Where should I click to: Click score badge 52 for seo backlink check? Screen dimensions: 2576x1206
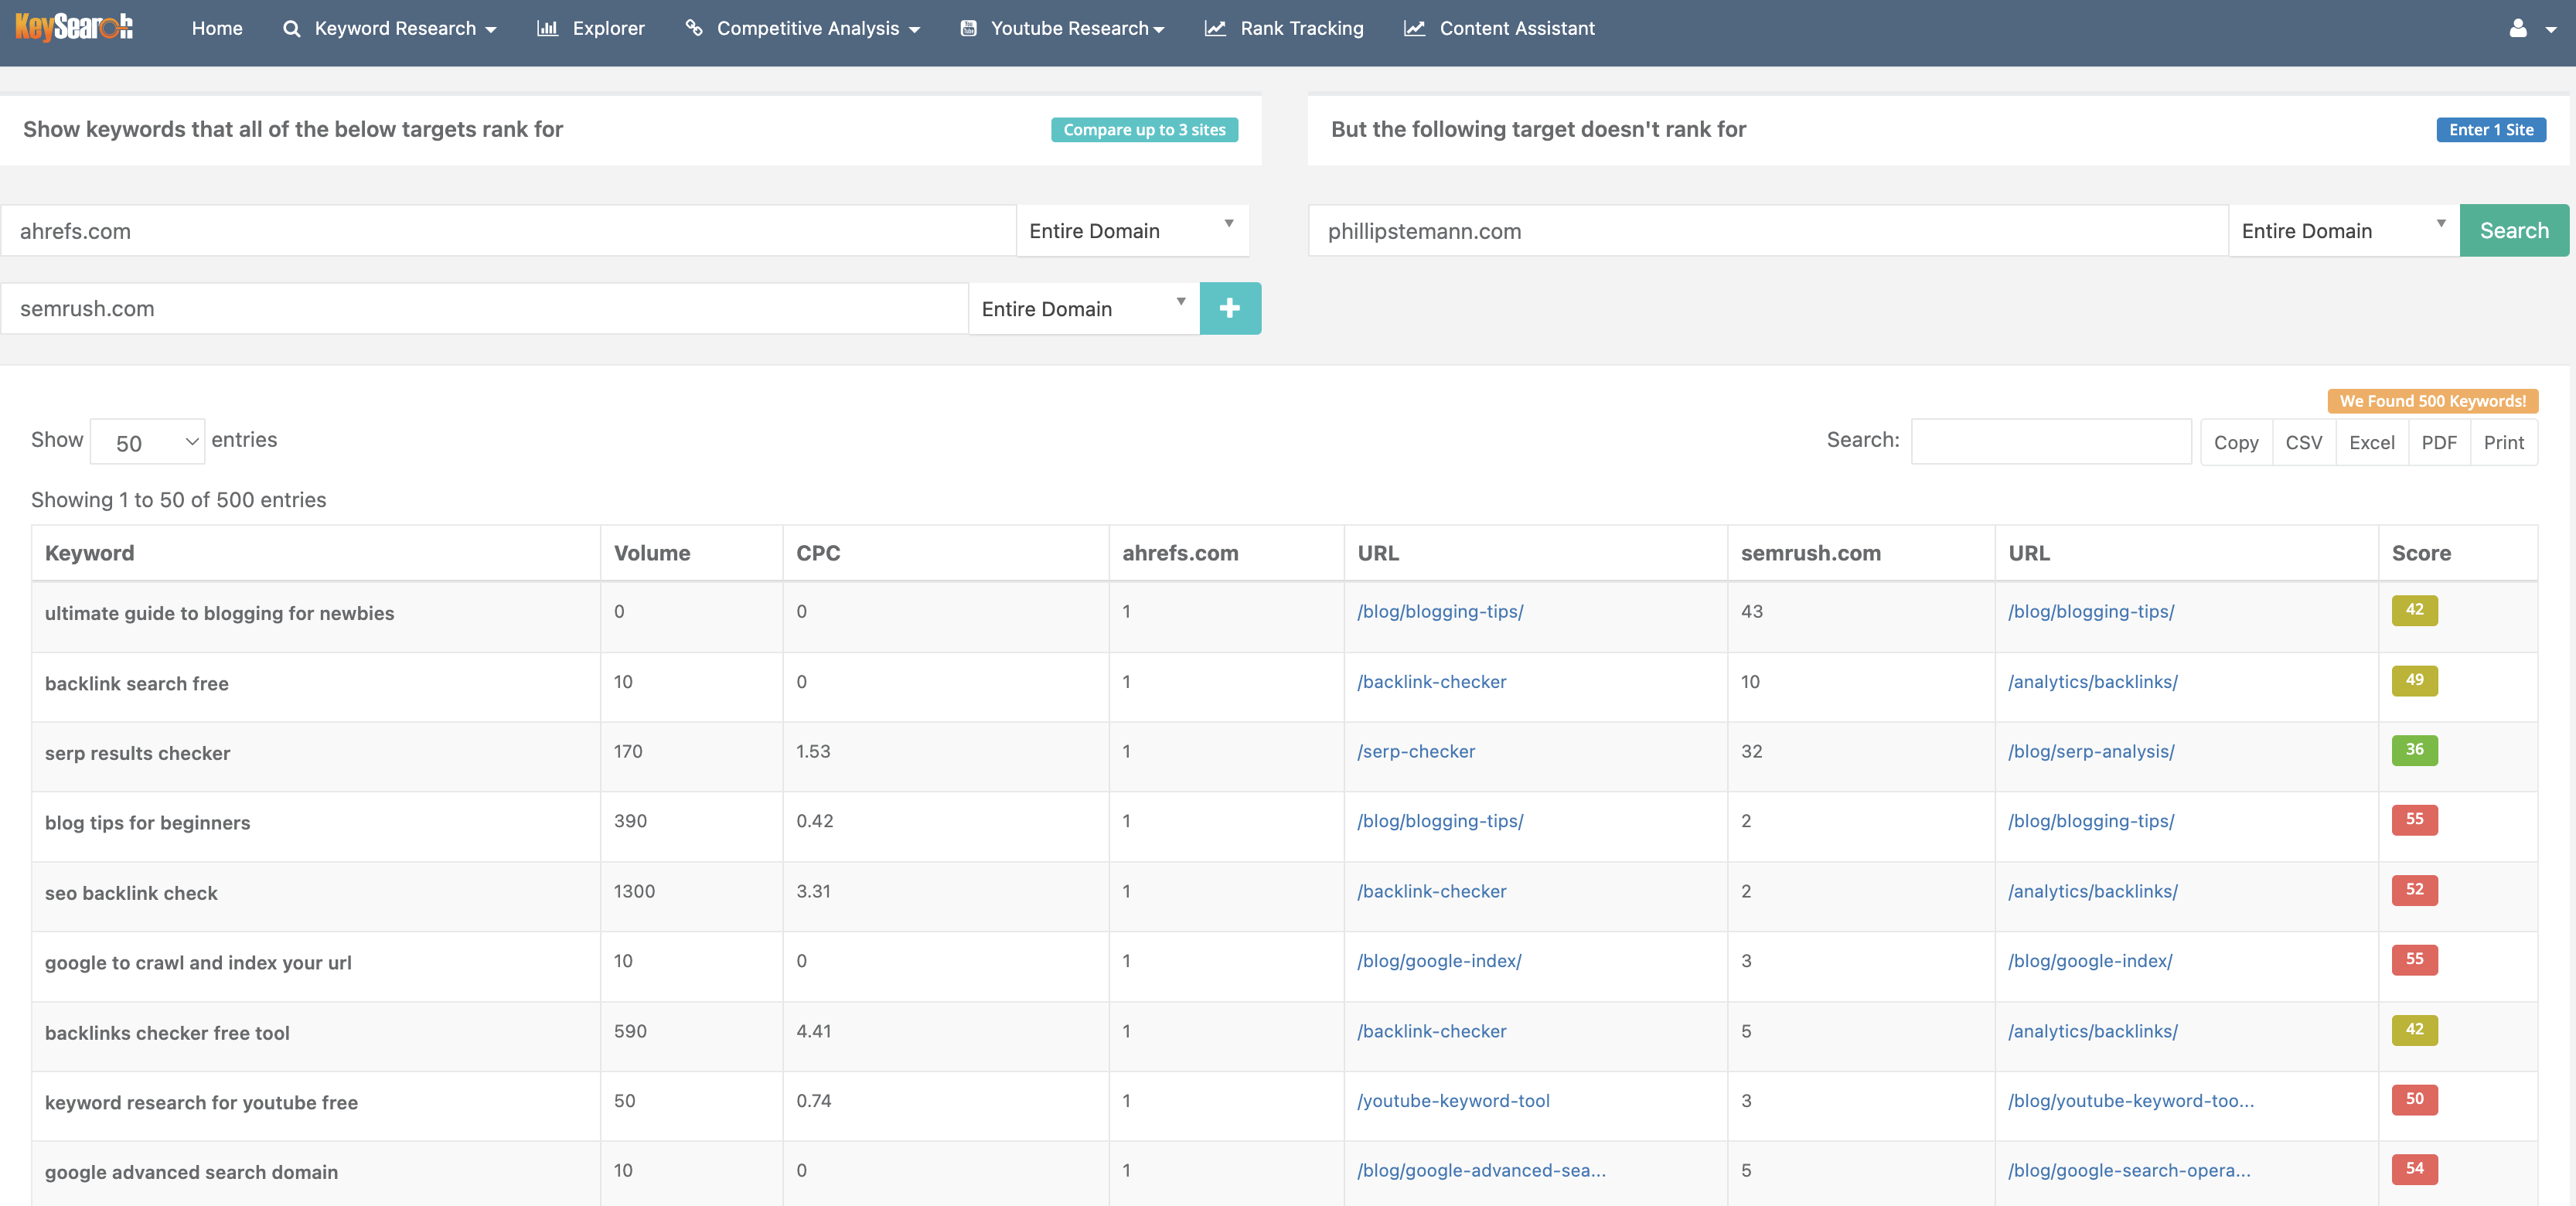tap(2414, 889)
